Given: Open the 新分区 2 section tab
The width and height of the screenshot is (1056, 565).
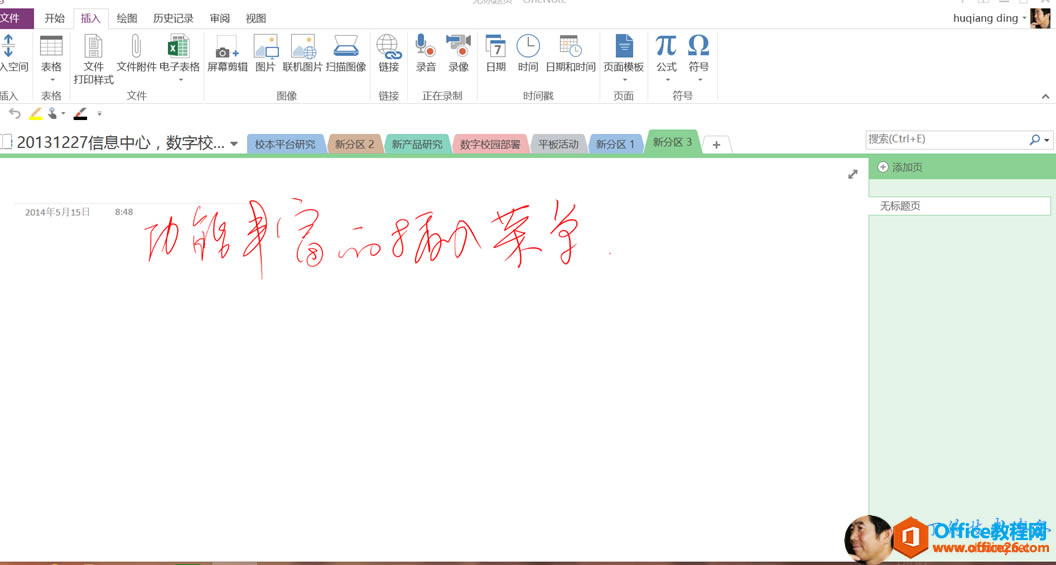Looking at the screenshot, I should 354,144.
